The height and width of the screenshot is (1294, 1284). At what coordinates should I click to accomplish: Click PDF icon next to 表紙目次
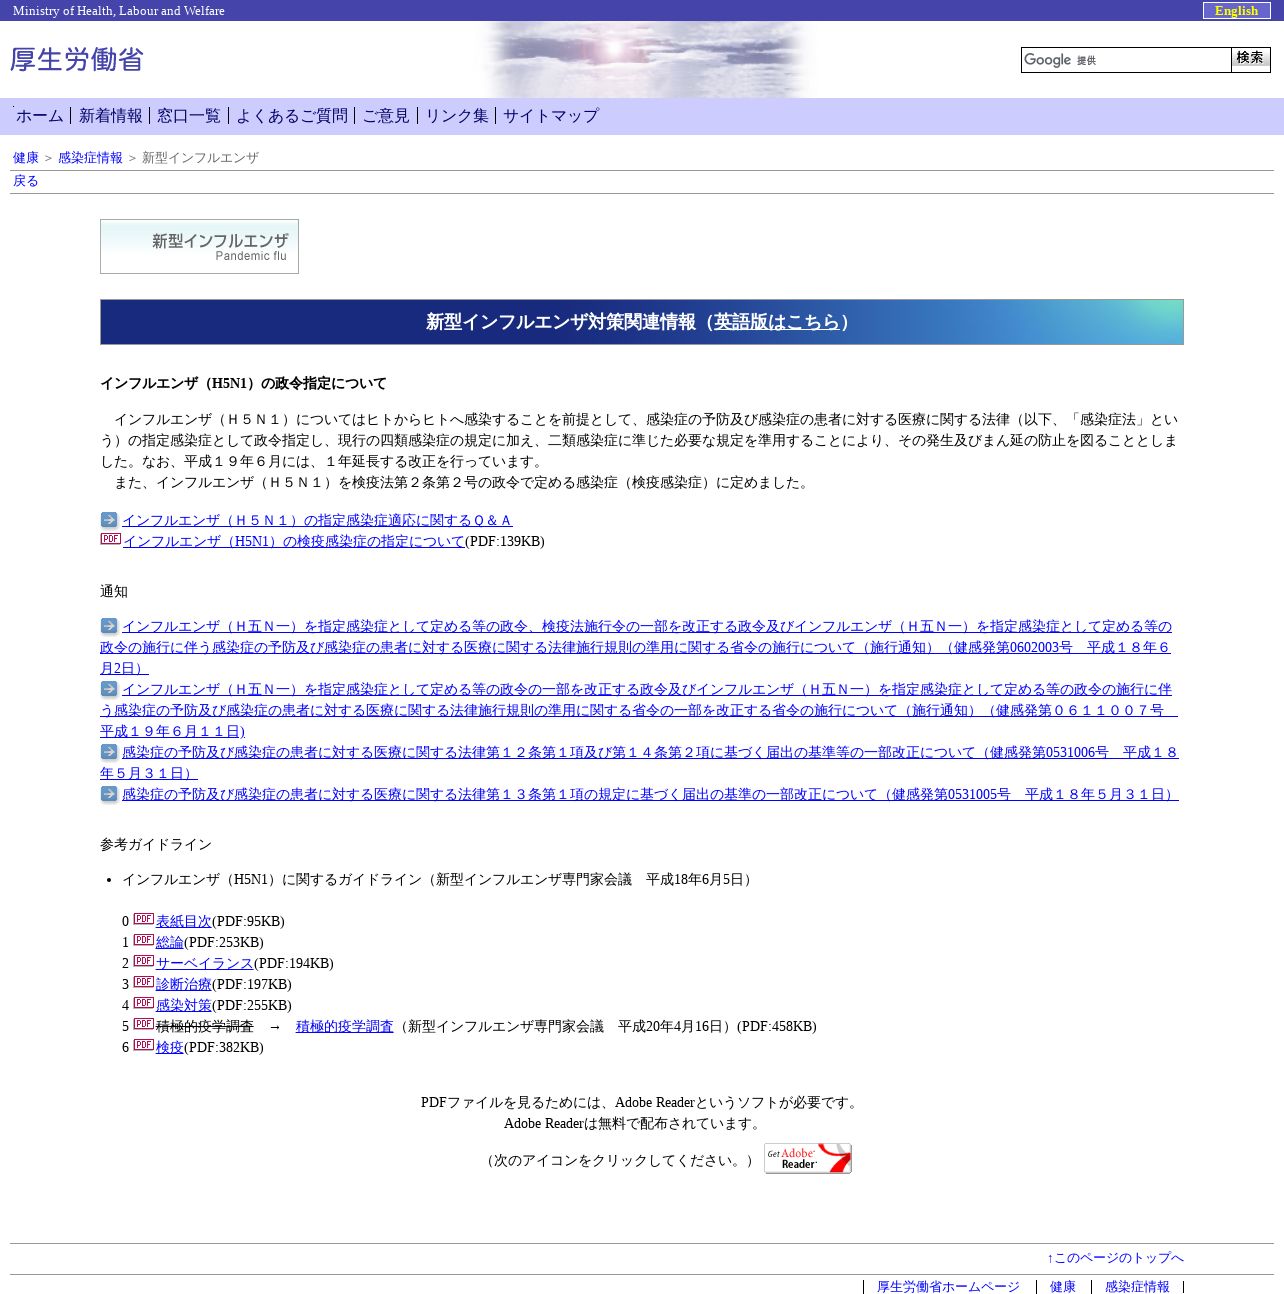[x=144, y=919]
